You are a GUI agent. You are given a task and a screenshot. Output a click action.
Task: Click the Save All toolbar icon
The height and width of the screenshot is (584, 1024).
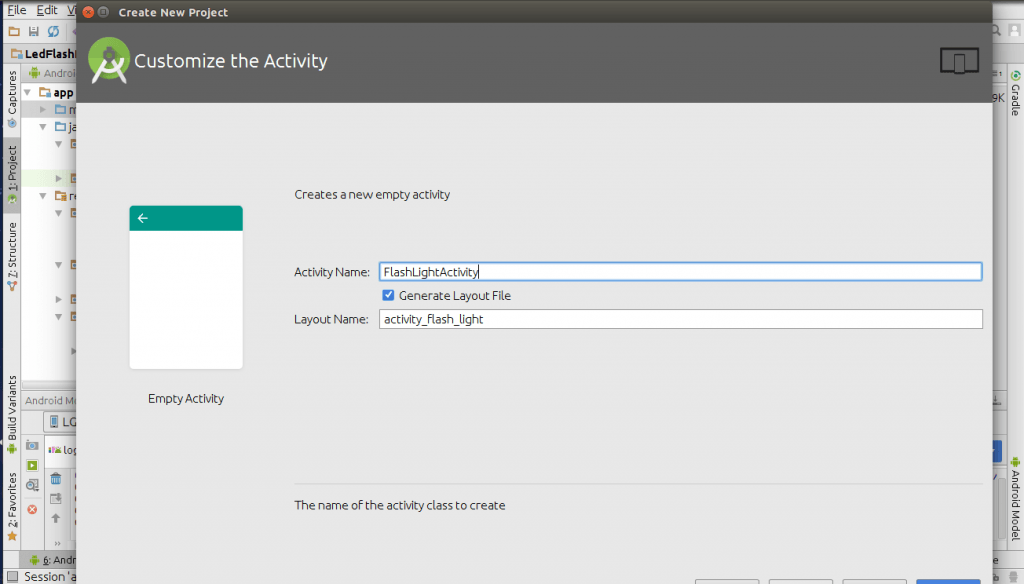click(x=33, y=31)
